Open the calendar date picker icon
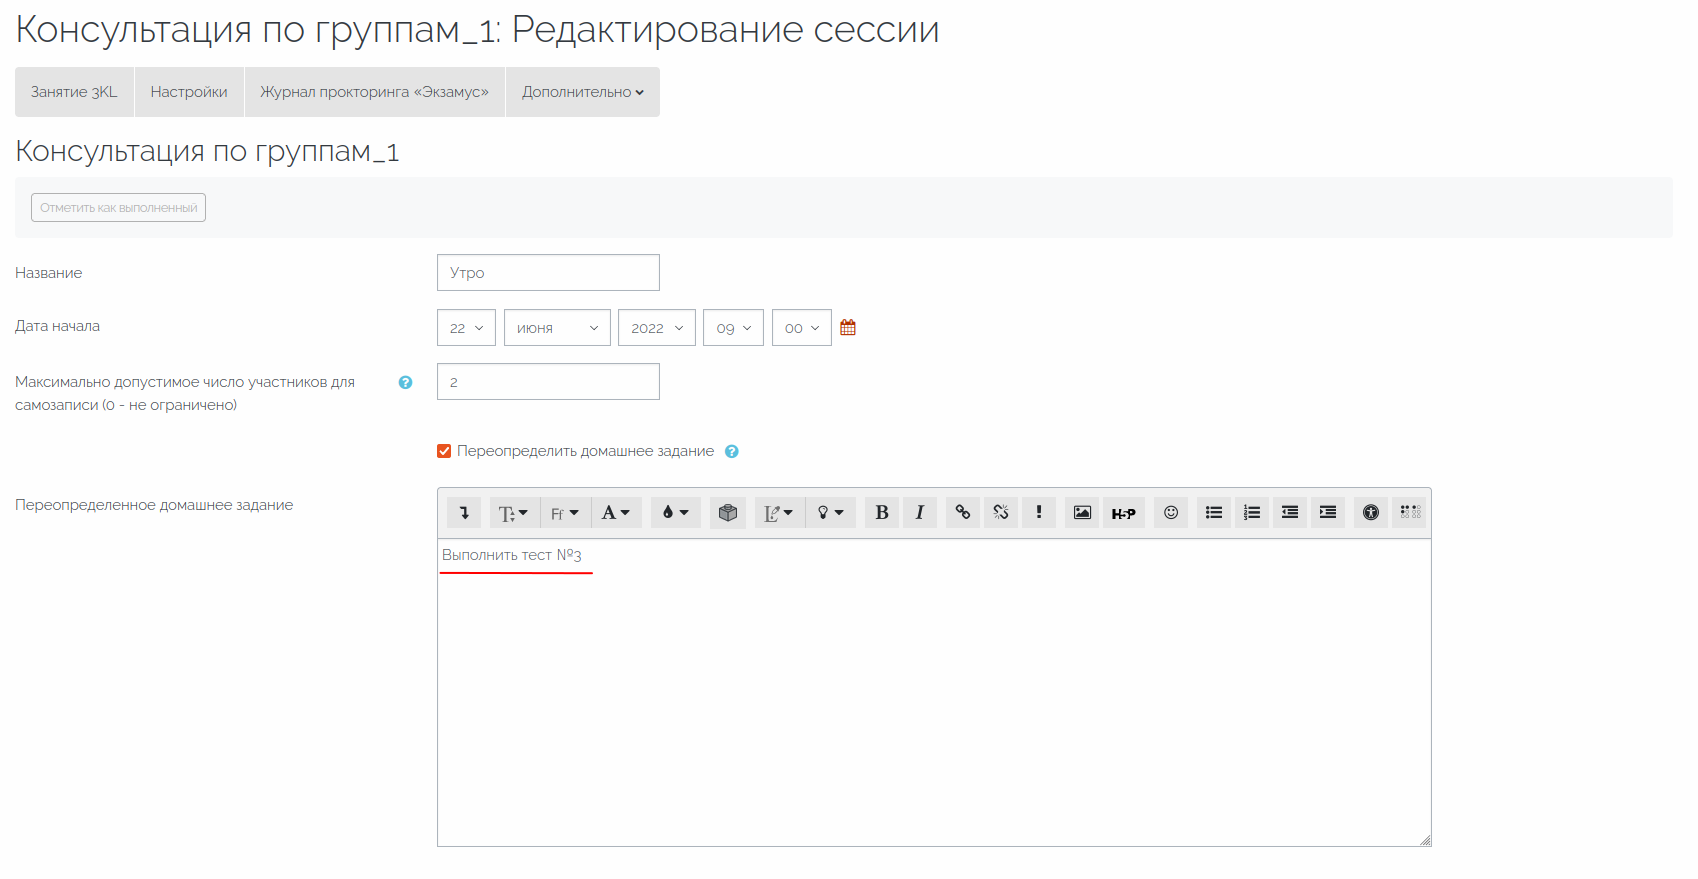The width and height of the screenshot is (1698, 879). click(848, 328)
